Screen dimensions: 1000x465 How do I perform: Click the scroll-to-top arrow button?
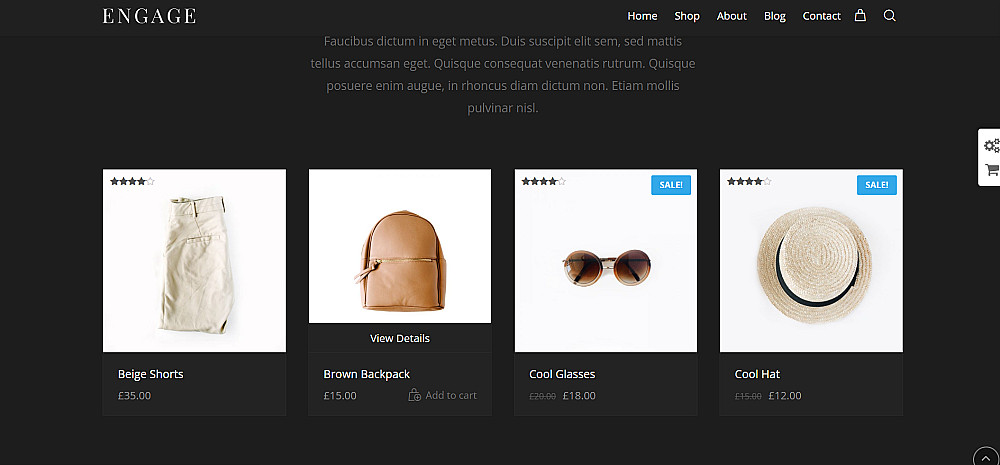click(x=985, y=456)
